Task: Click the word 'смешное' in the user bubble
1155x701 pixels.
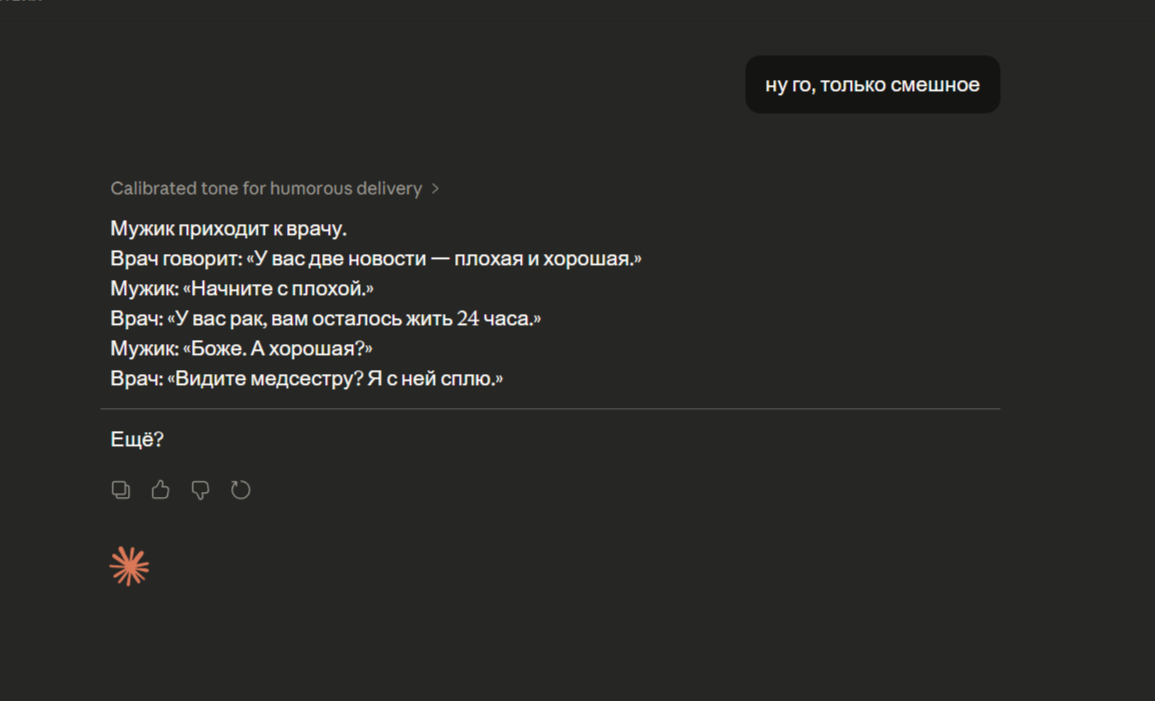Action: click(934, 85)
